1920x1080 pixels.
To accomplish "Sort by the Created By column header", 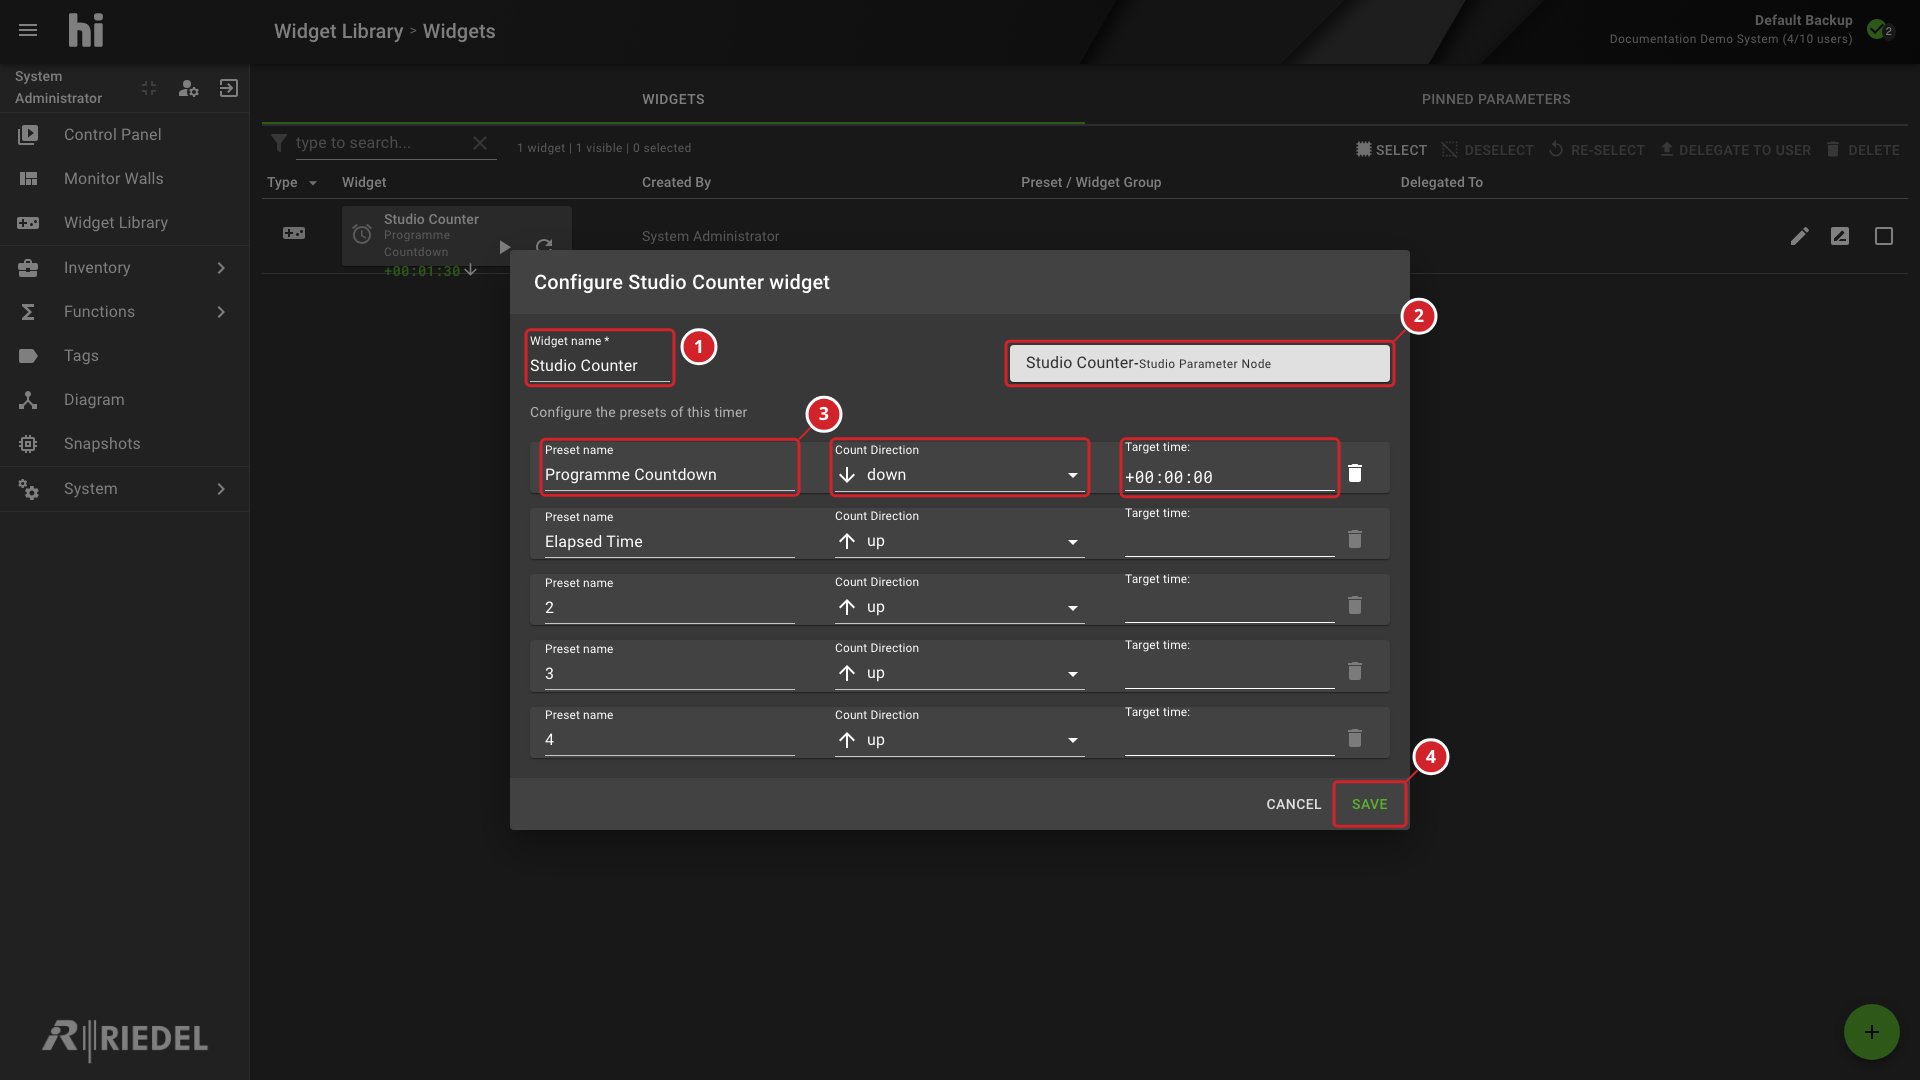I will (x=676, y=182).
